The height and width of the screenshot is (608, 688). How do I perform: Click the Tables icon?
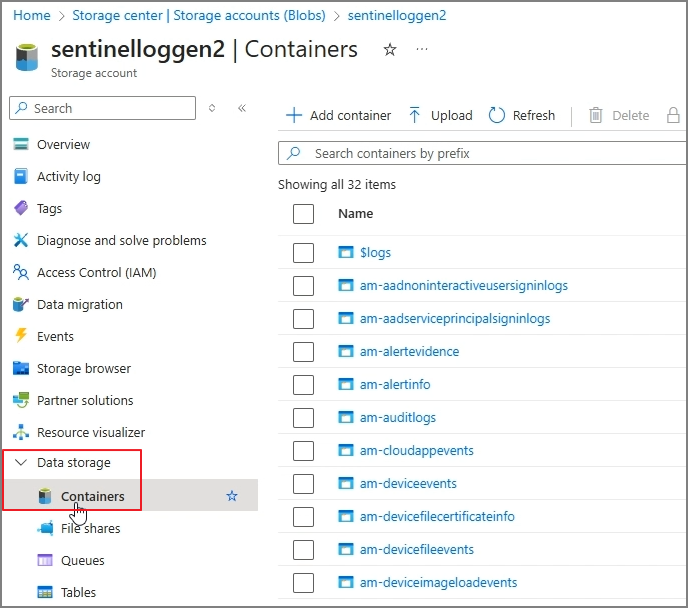pyautogui.click(x=45, y=592)
